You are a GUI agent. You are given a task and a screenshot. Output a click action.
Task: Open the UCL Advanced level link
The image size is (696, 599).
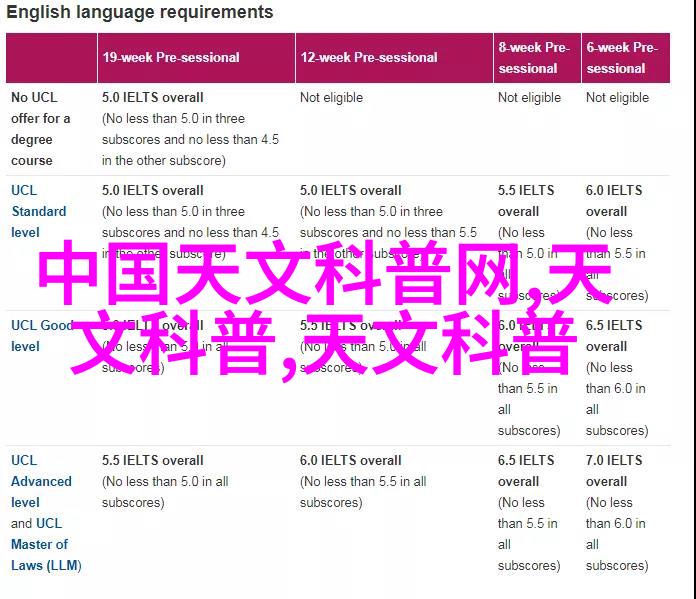click(x=41, y=481)
